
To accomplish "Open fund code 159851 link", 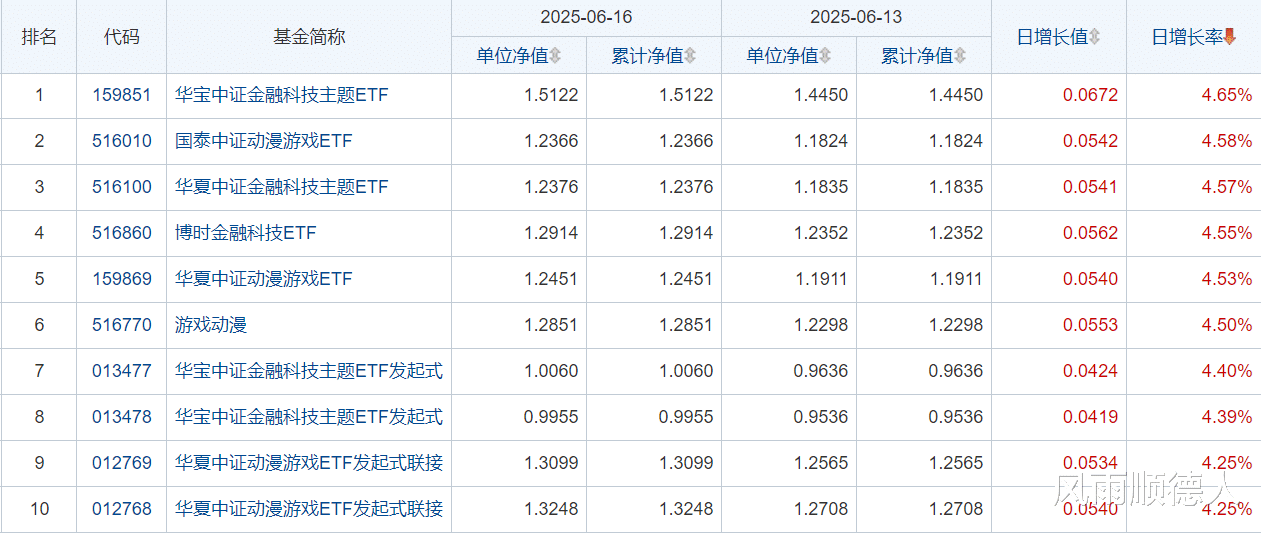I will pos(122,96).
